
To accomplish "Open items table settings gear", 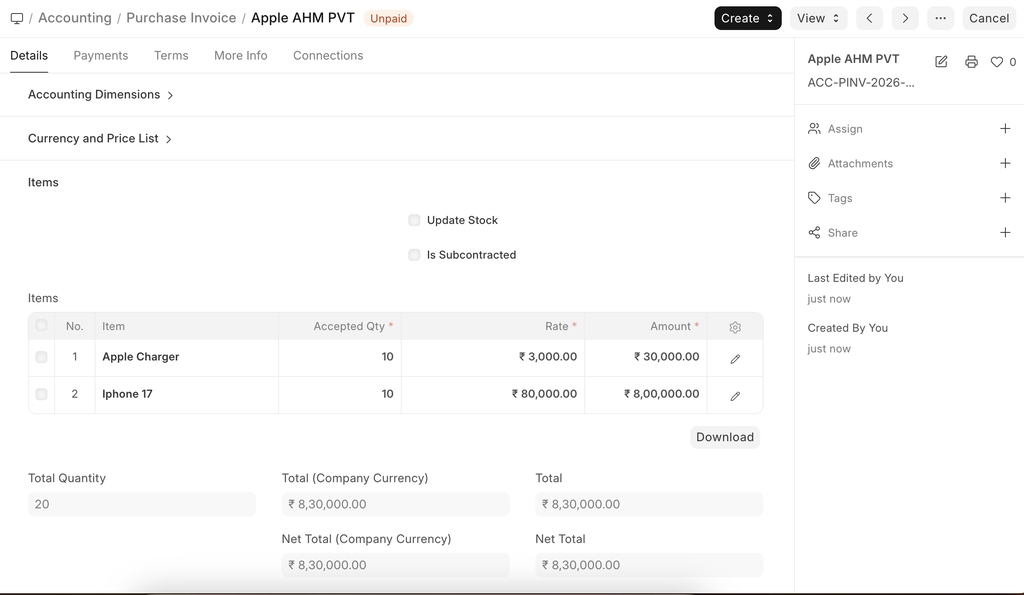I will (735, 327).
